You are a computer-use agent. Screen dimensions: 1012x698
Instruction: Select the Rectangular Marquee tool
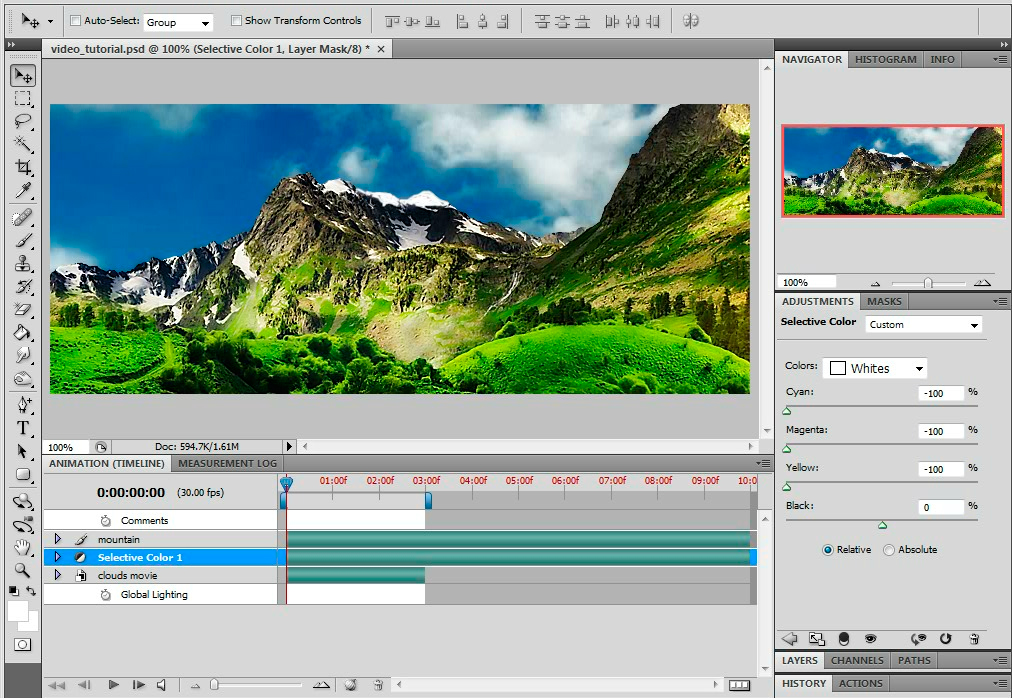[23, 98]
